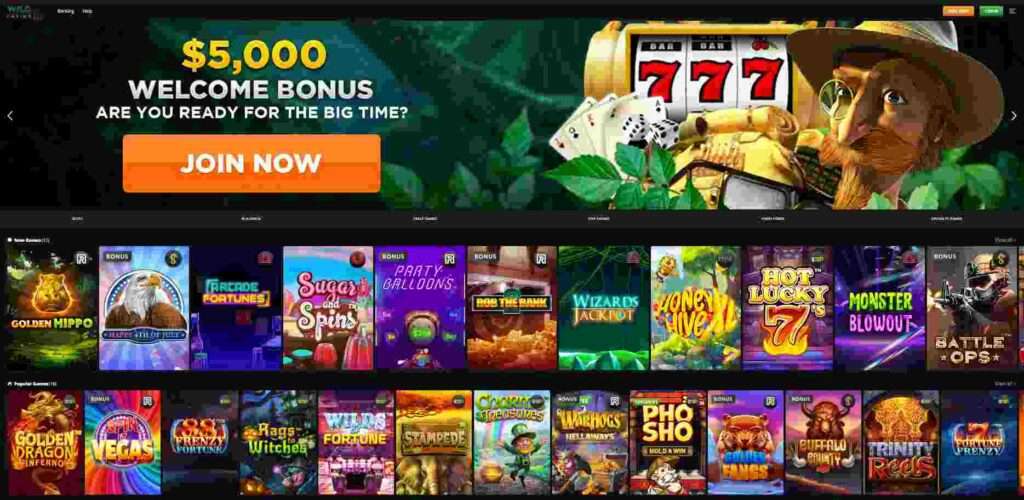1024x500 pixels.
Task: Select the Blackjack category tab
Action: point(251,219)
